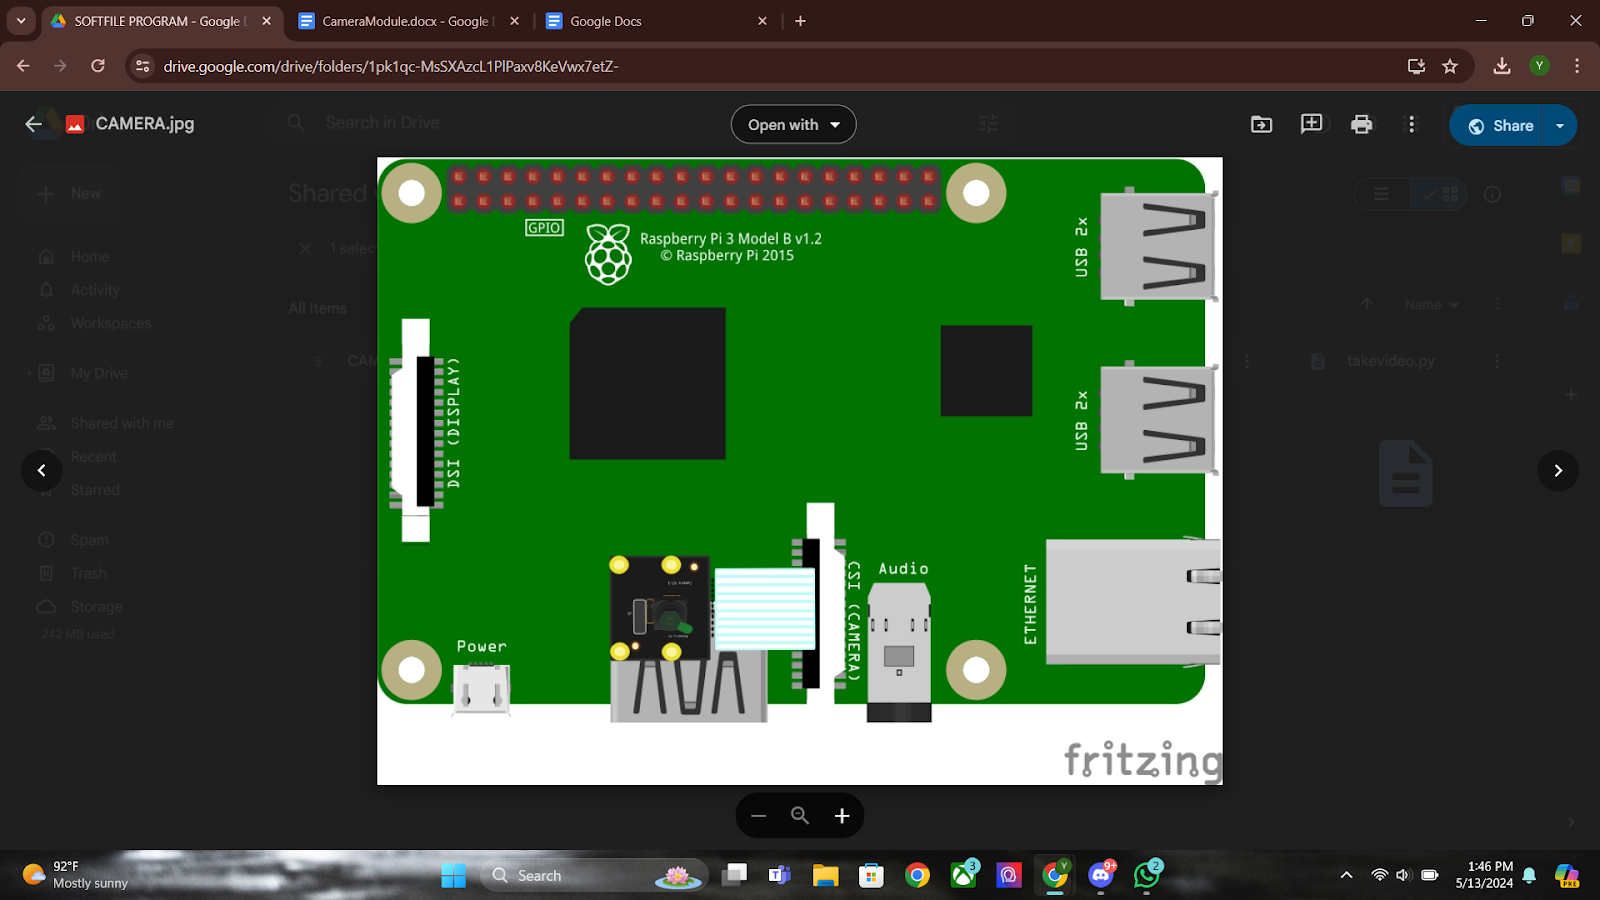Screen dimensions: 1600x900
Task: Open the notifications bell icon
Action: [1529, 876]
